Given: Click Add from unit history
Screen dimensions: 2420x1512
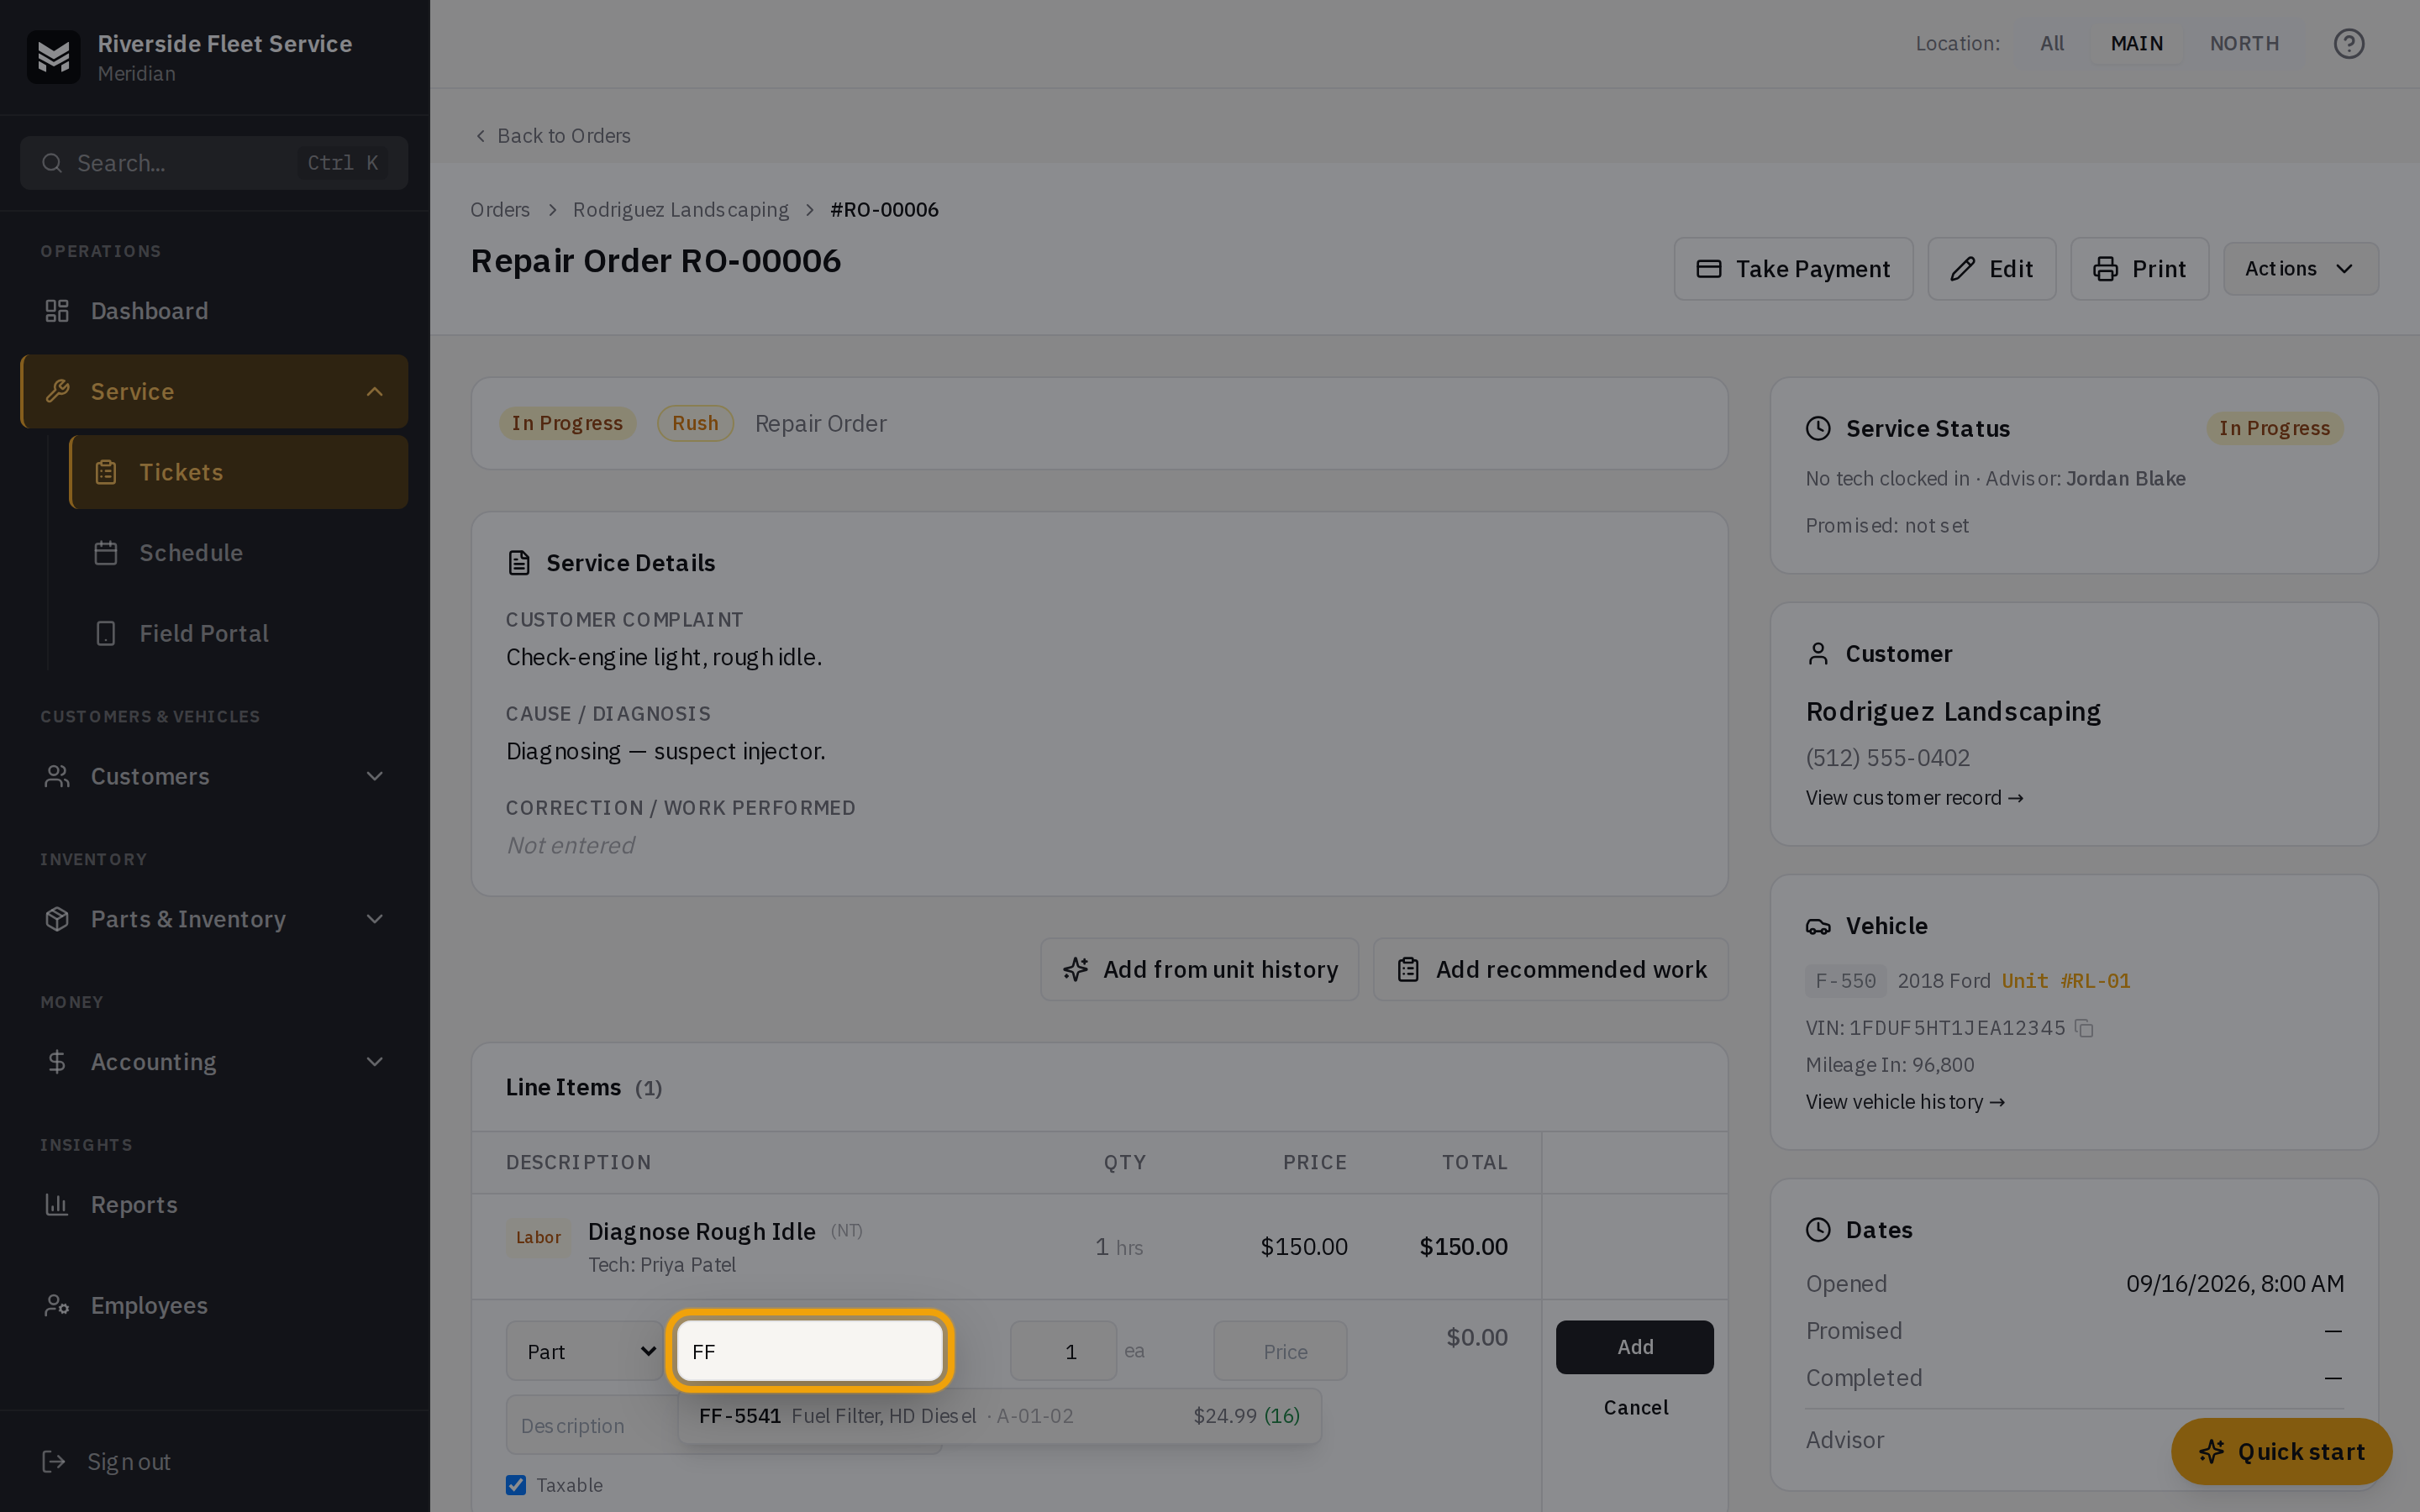Looking at the screenshot, I should (x=1199, y=969).
